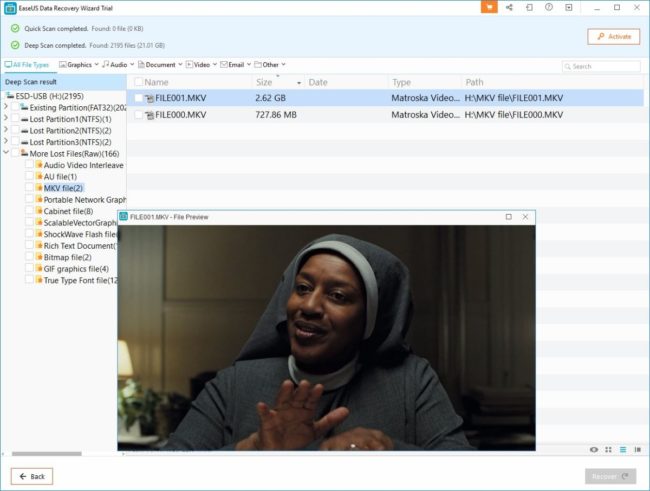Click the Back button
Image resolution: width=650 pixels, height=491 pixels.
32,476
